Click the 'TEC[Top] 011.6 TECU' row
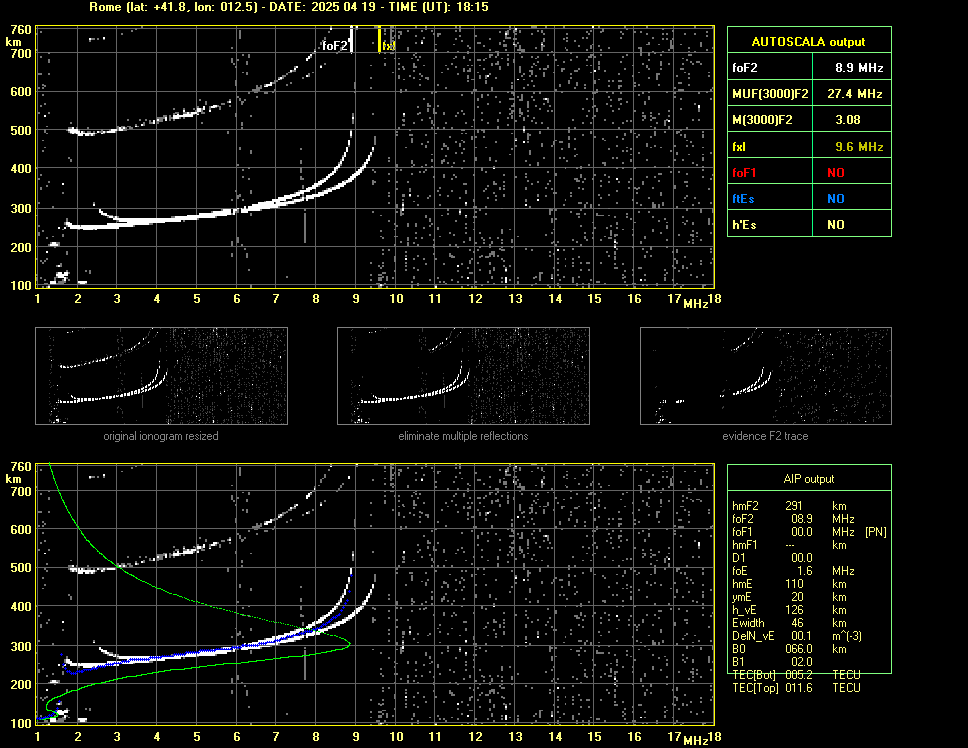968x748 pixels. [x=796, y=687]
